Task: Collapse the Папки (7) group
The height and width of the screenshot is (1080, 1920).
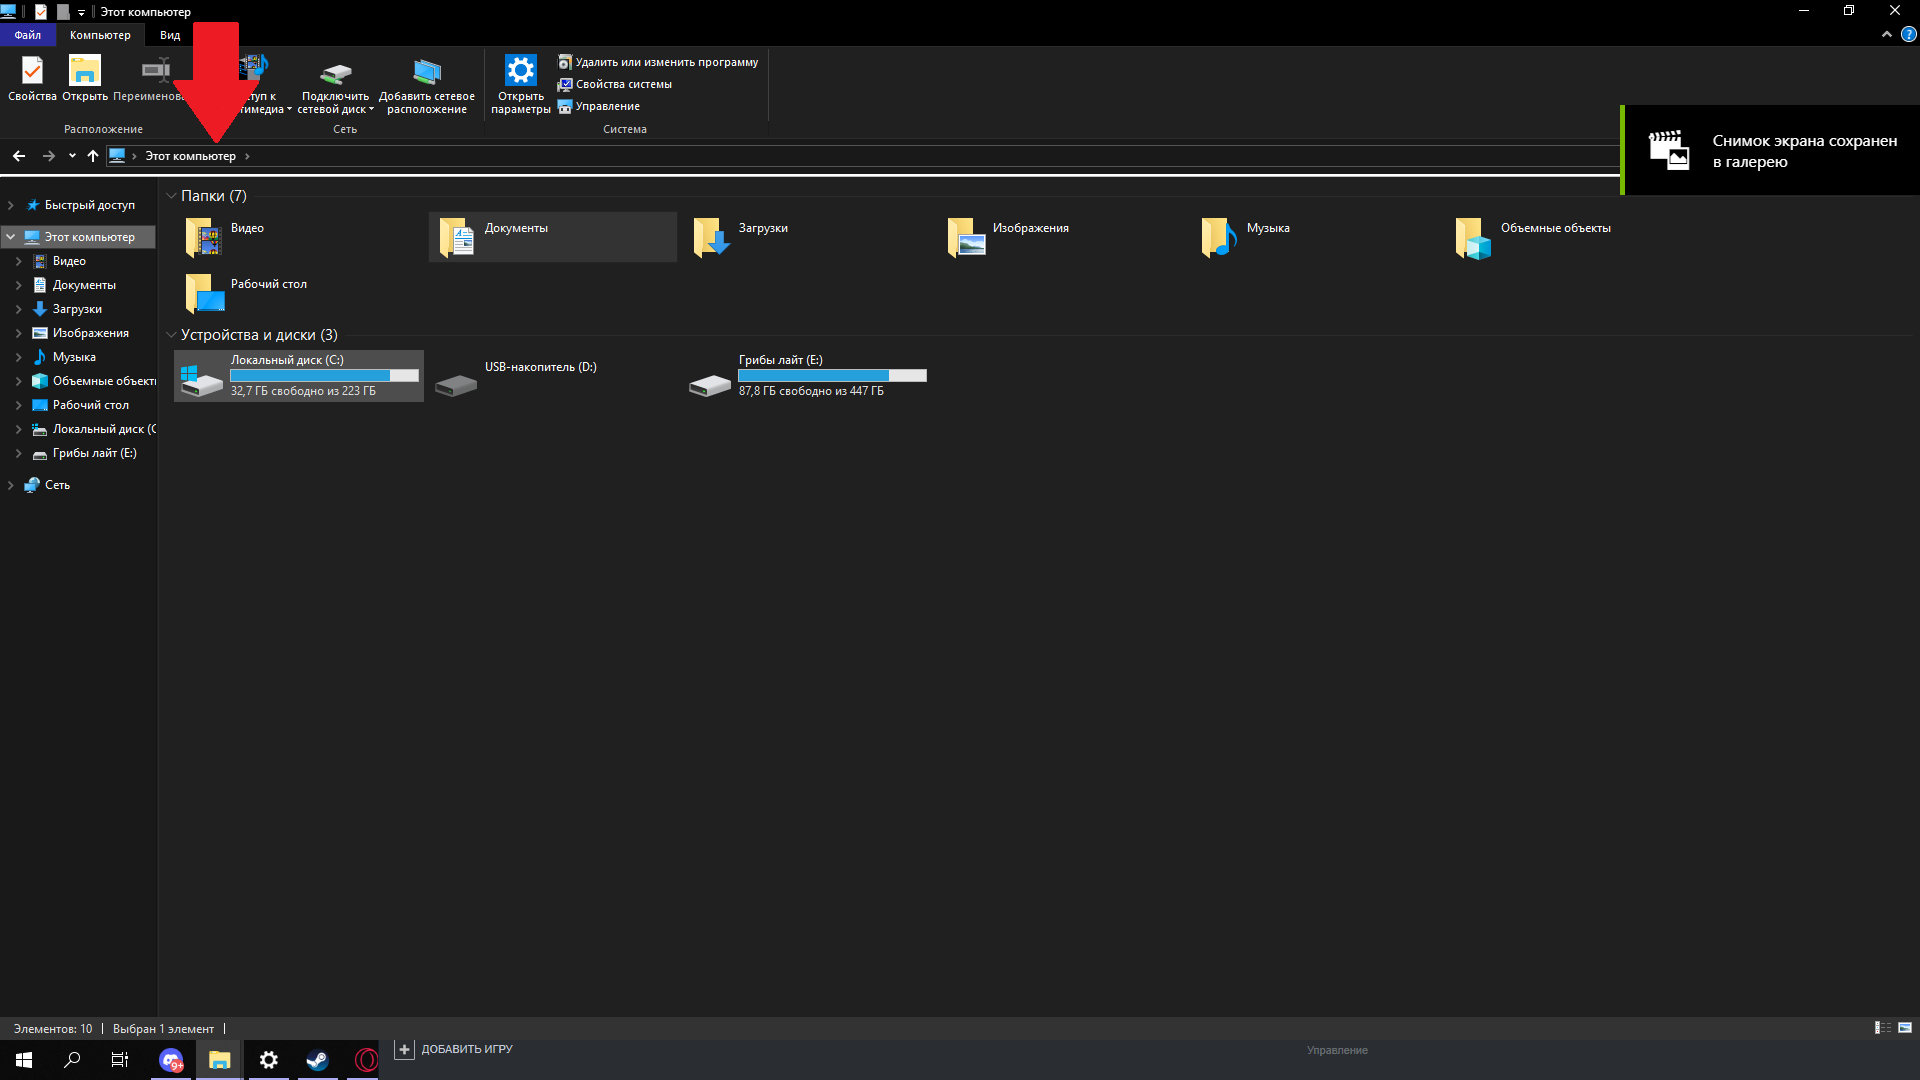Action: (171, 196)
